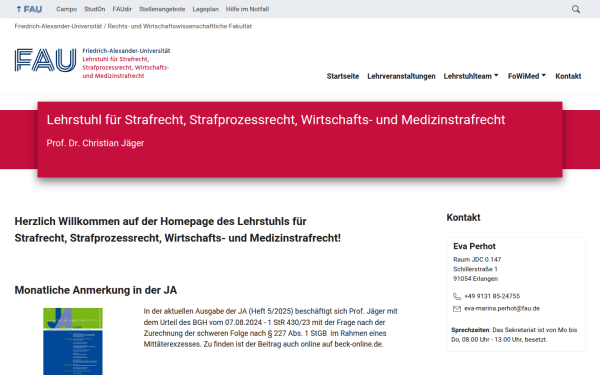The width and height of the screenshot is (600, 375).
Task: Open Lehrveranstaltungen menu item
Action: pos(401,76)
